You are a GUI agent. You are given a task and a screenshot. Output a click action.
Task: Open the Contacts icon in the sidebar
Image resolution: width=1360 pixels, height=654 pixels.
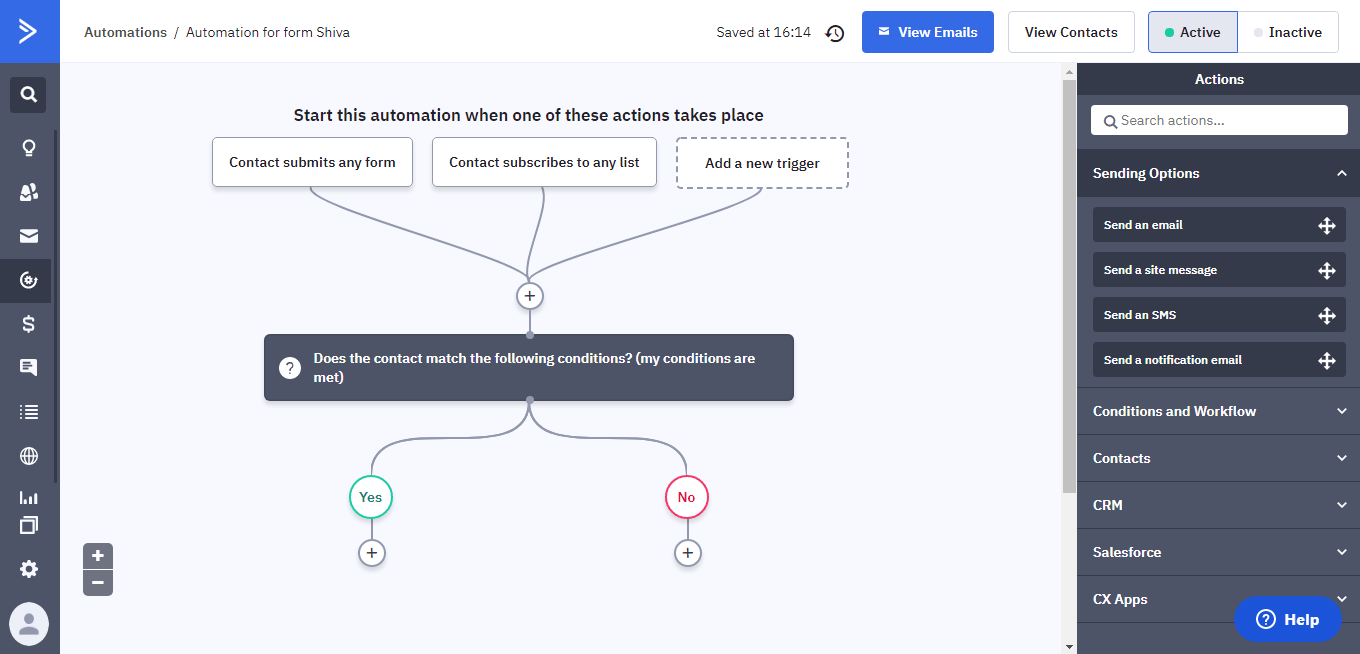[29, 192]
